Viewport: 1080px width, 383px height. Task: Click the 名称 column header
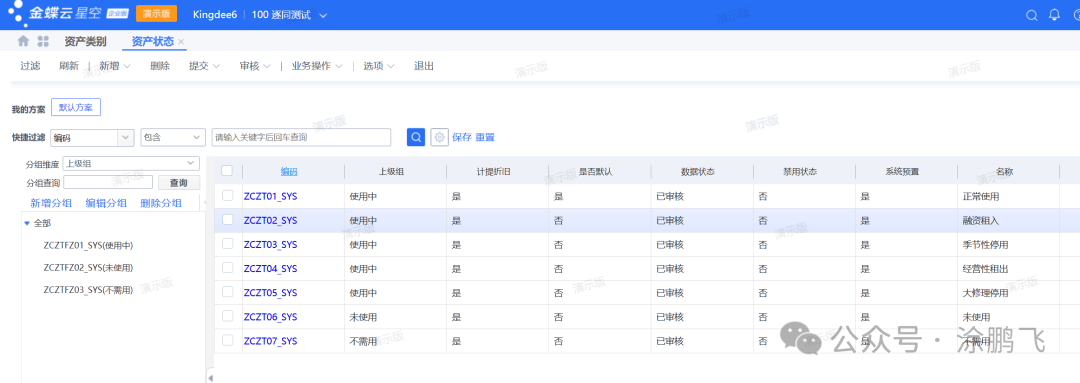(x=1004, y=172)
